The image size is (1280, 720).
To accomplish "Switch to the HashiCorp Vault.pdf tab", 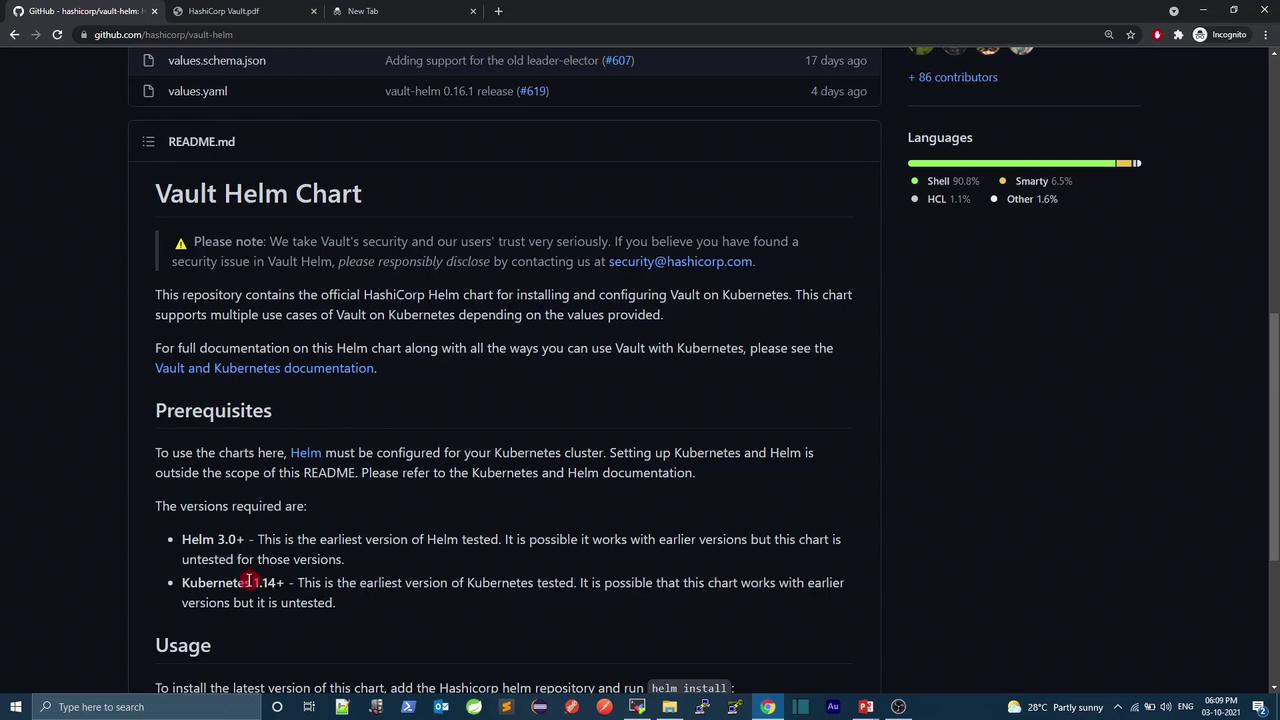I will click(244, 11).
